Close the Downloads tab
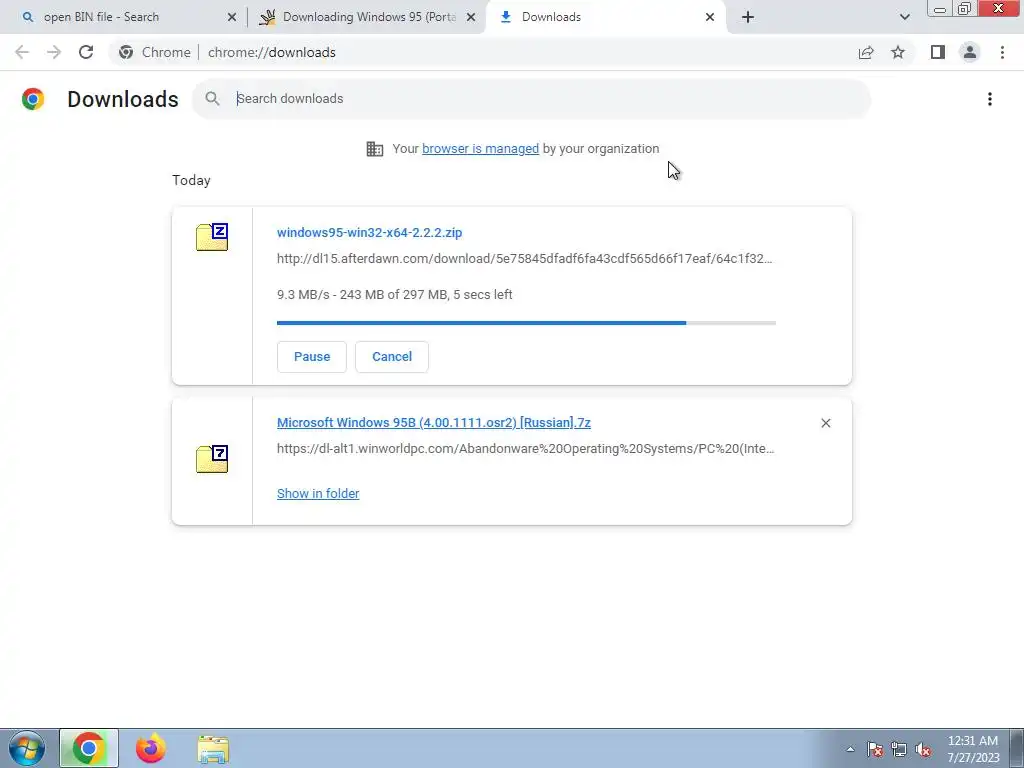 [710, 18]
